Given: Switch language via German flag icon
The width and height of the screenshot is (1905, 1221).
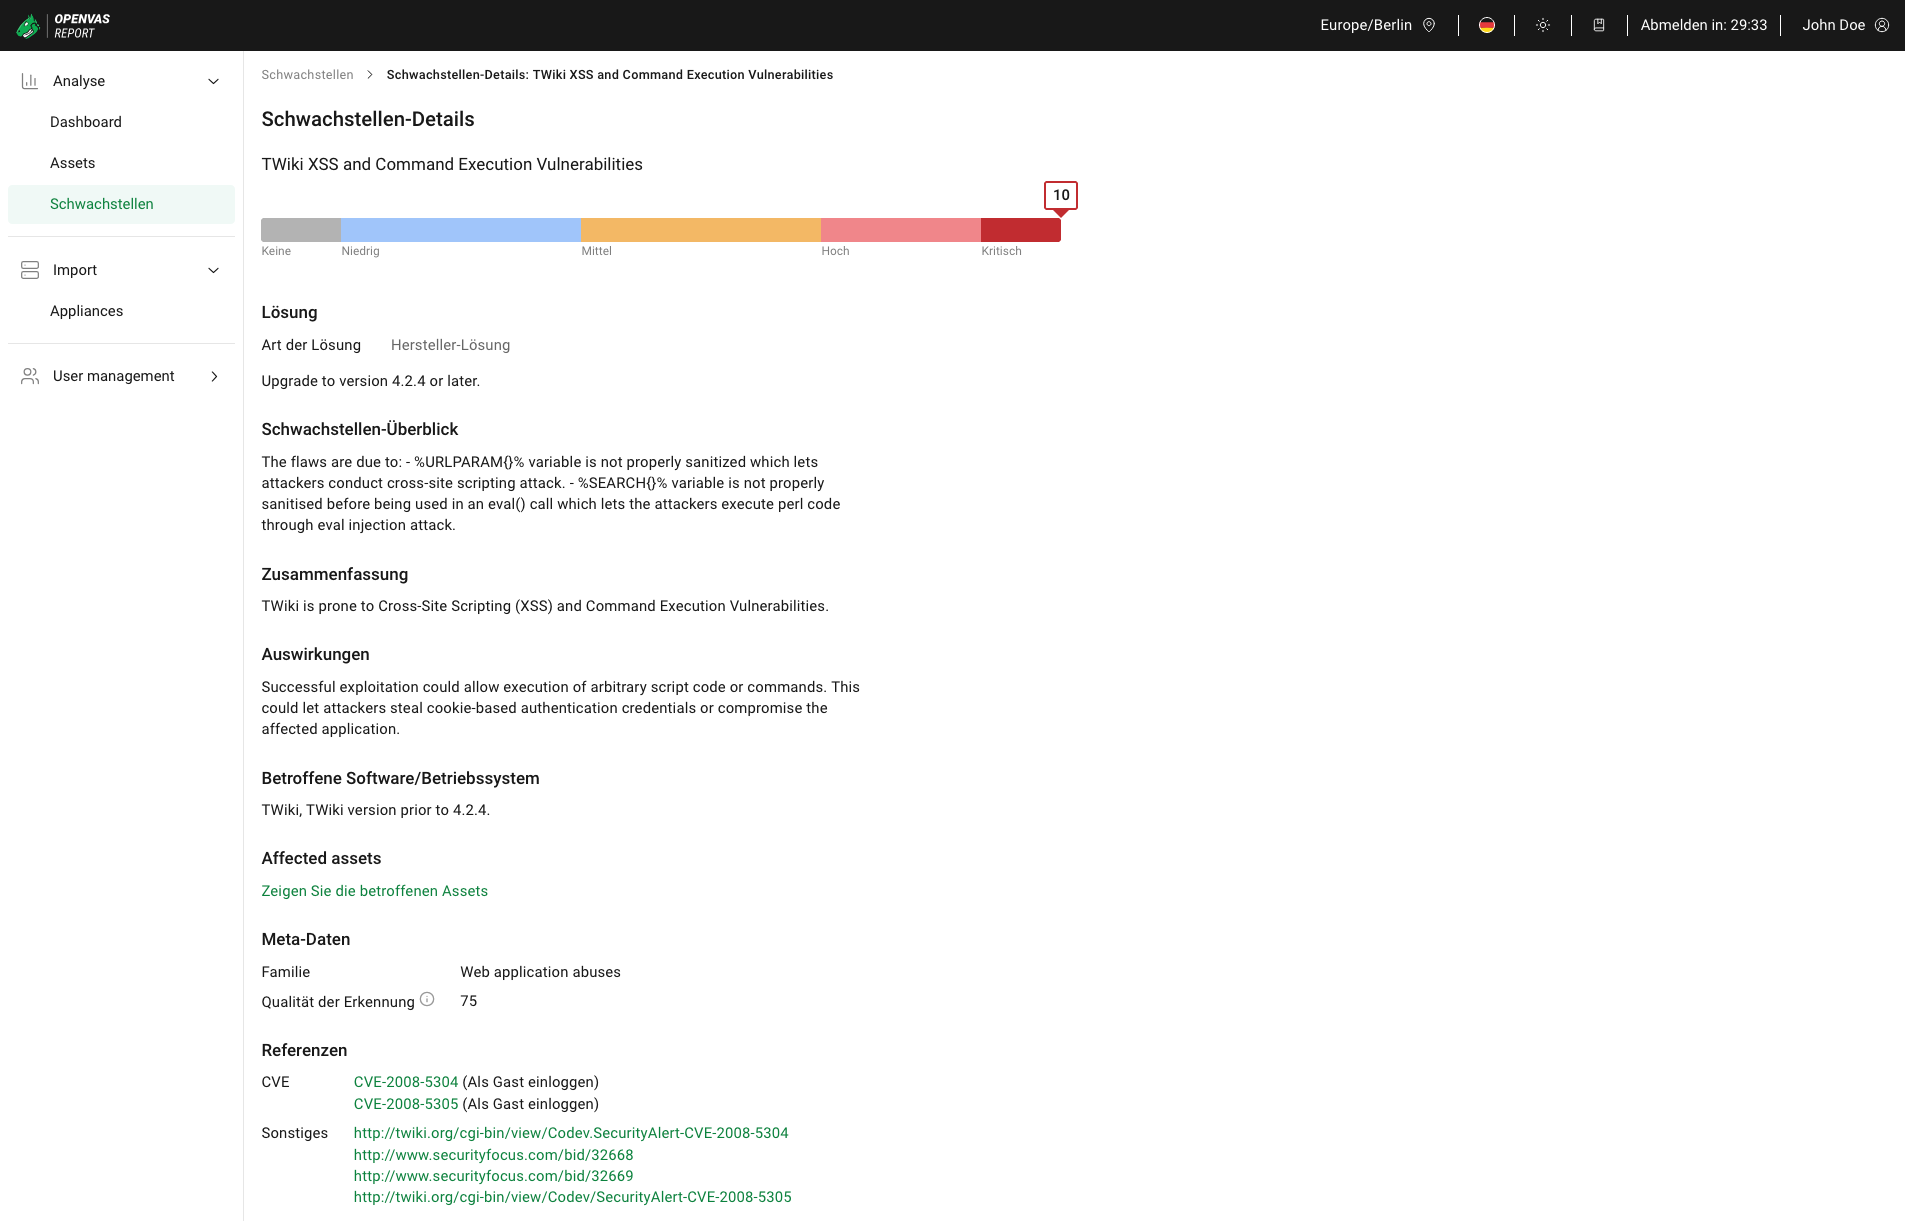Looking at the screenshot, I should coord(1487,25).
